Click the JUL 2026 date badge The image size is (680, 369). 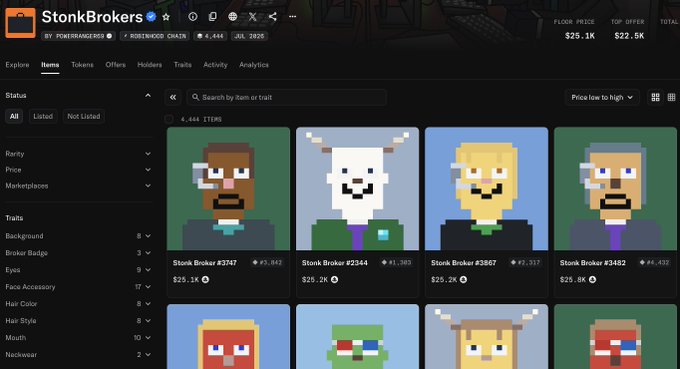click(249, 36)
